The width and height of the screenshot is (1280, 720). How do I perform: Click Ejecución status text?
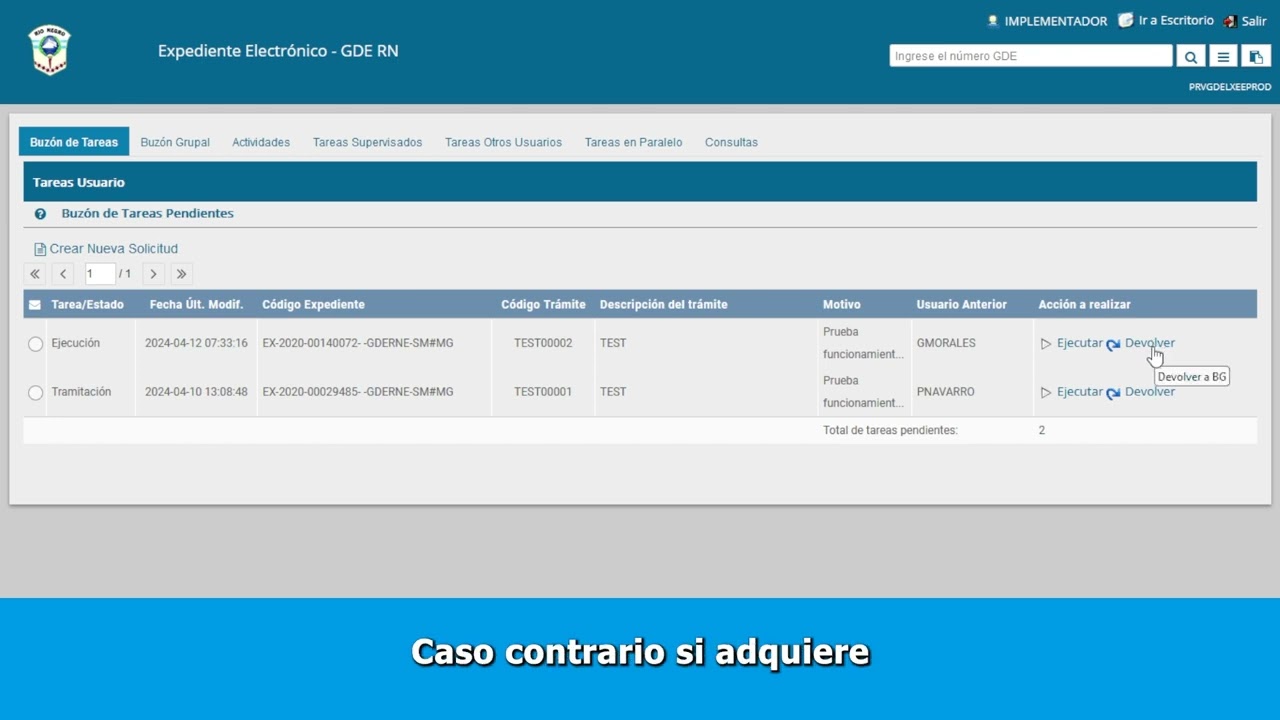(x=76, y=343)
